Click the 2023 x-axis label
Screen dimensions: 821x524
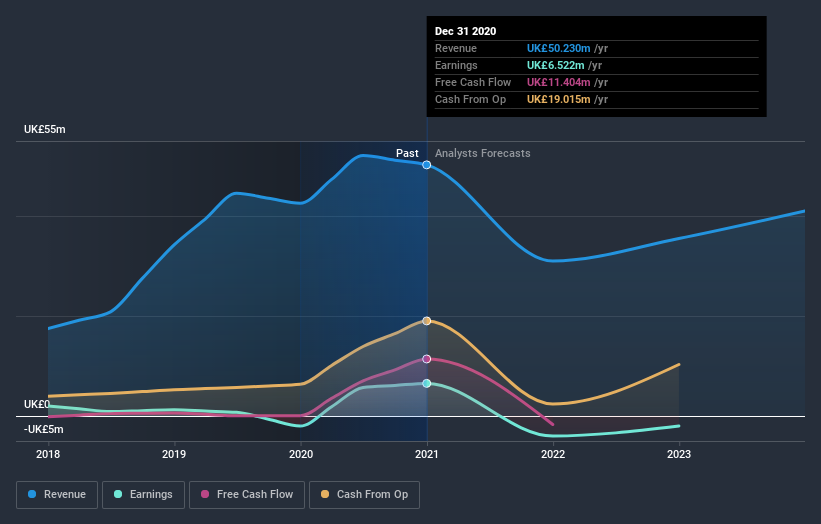pos(679,454)
